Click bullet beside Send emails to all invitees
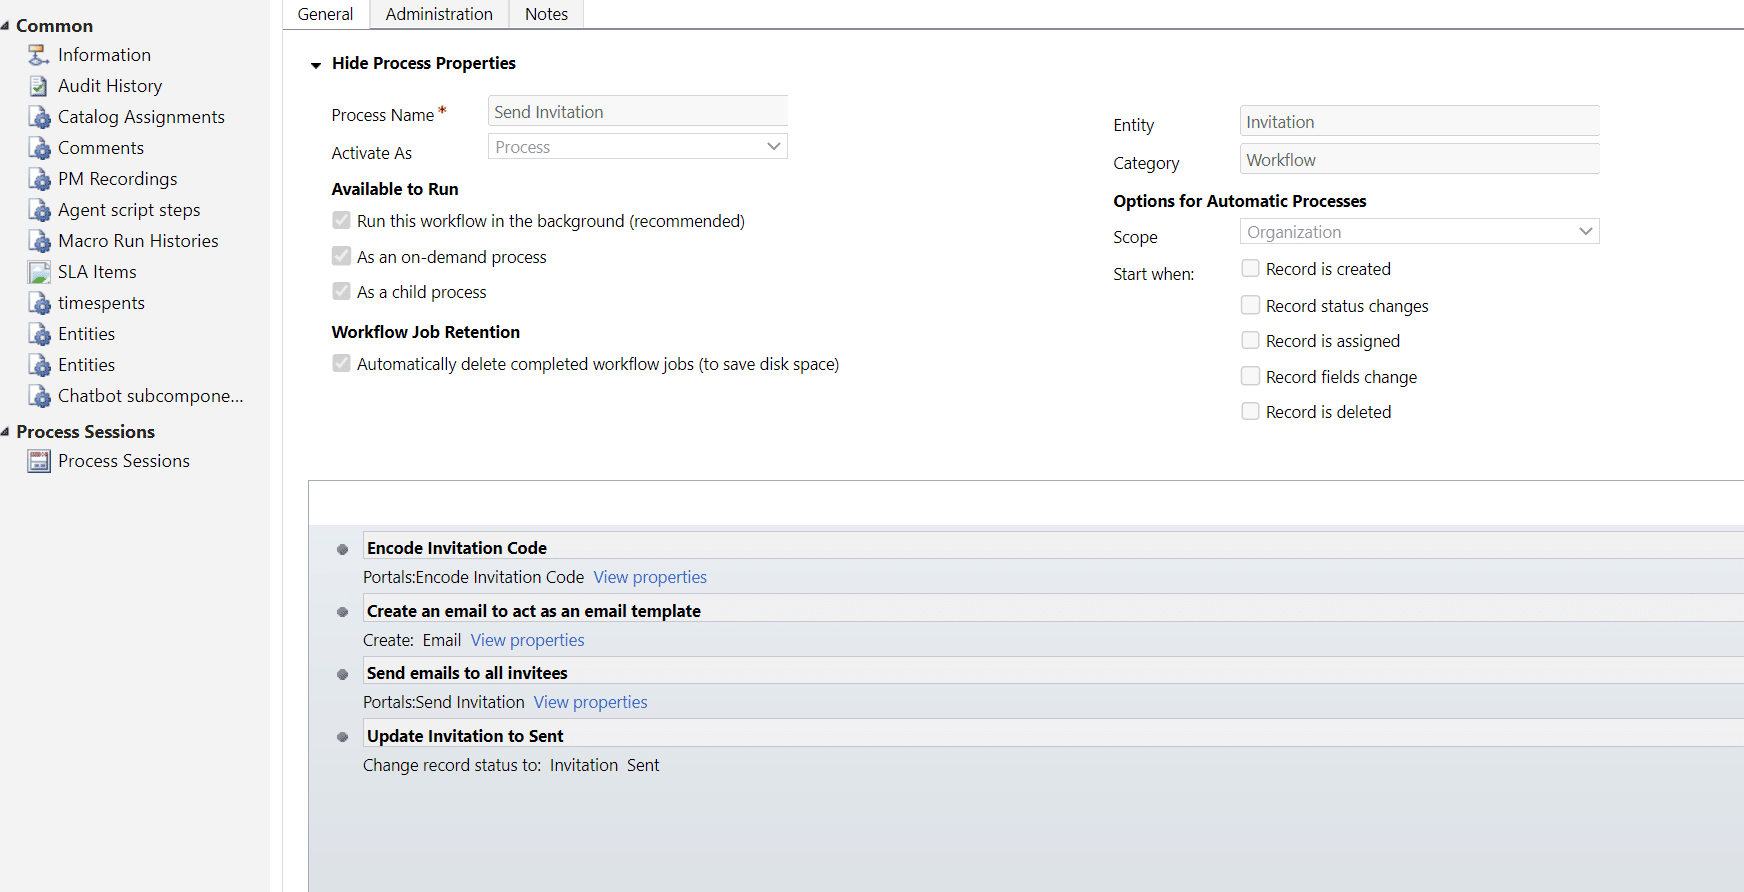Screen dimensions: 1744x892 pyautogui.click(x=342, y=674)
